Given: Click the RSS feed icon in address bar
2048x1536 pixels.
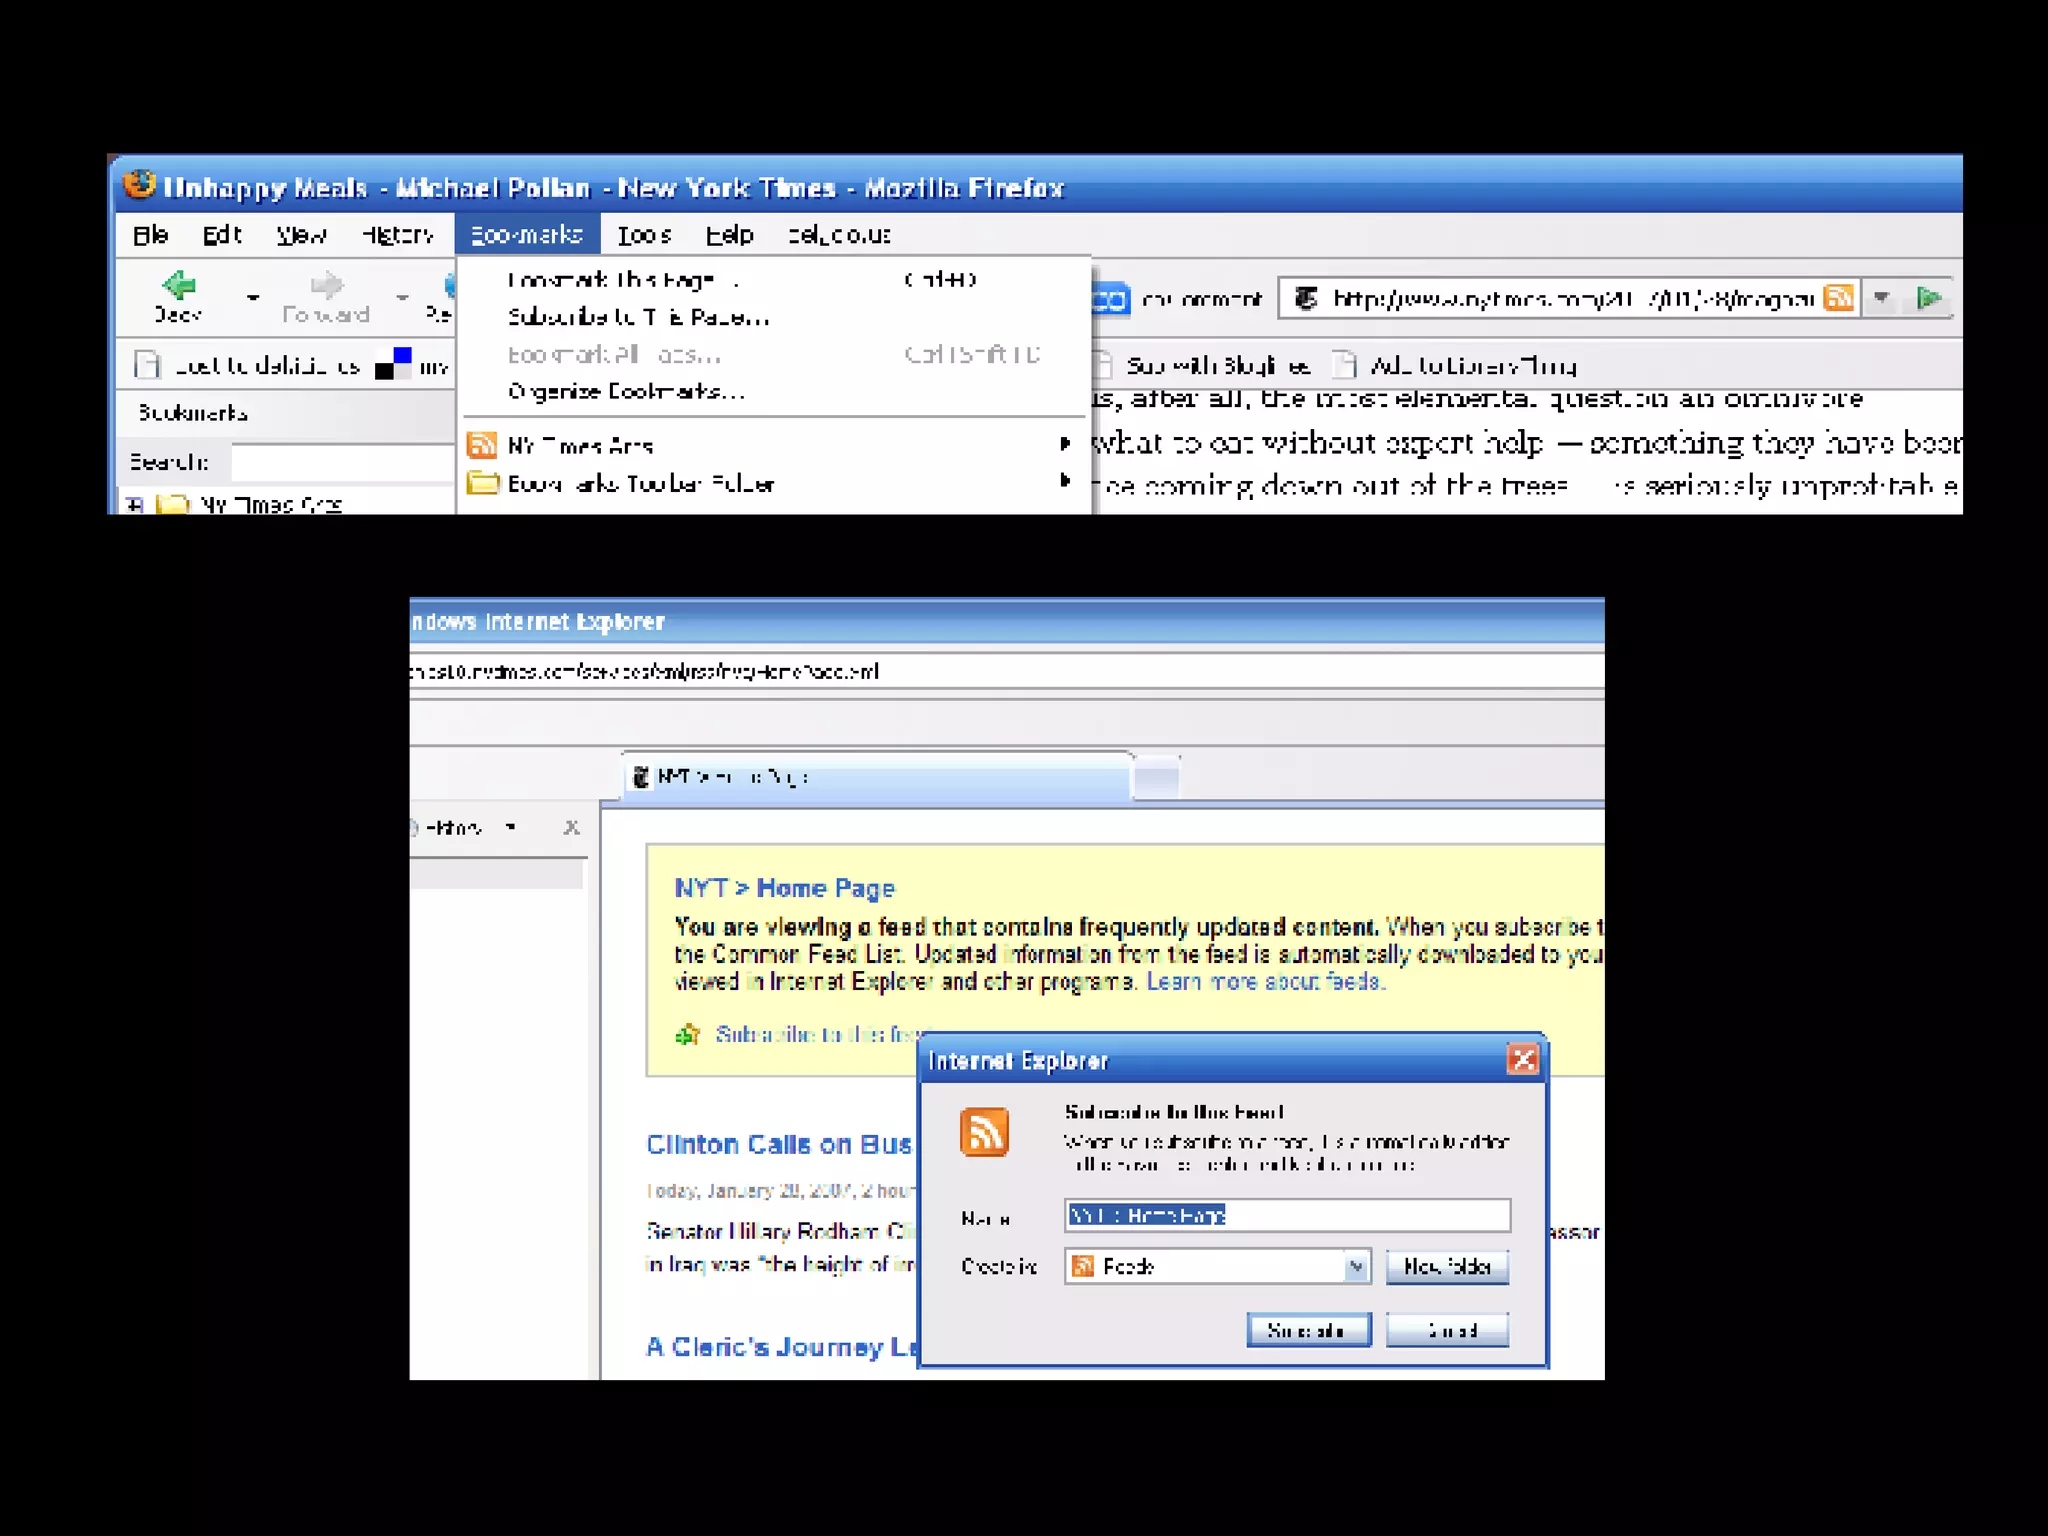Looking at the screenshot, I should 1838,298.
